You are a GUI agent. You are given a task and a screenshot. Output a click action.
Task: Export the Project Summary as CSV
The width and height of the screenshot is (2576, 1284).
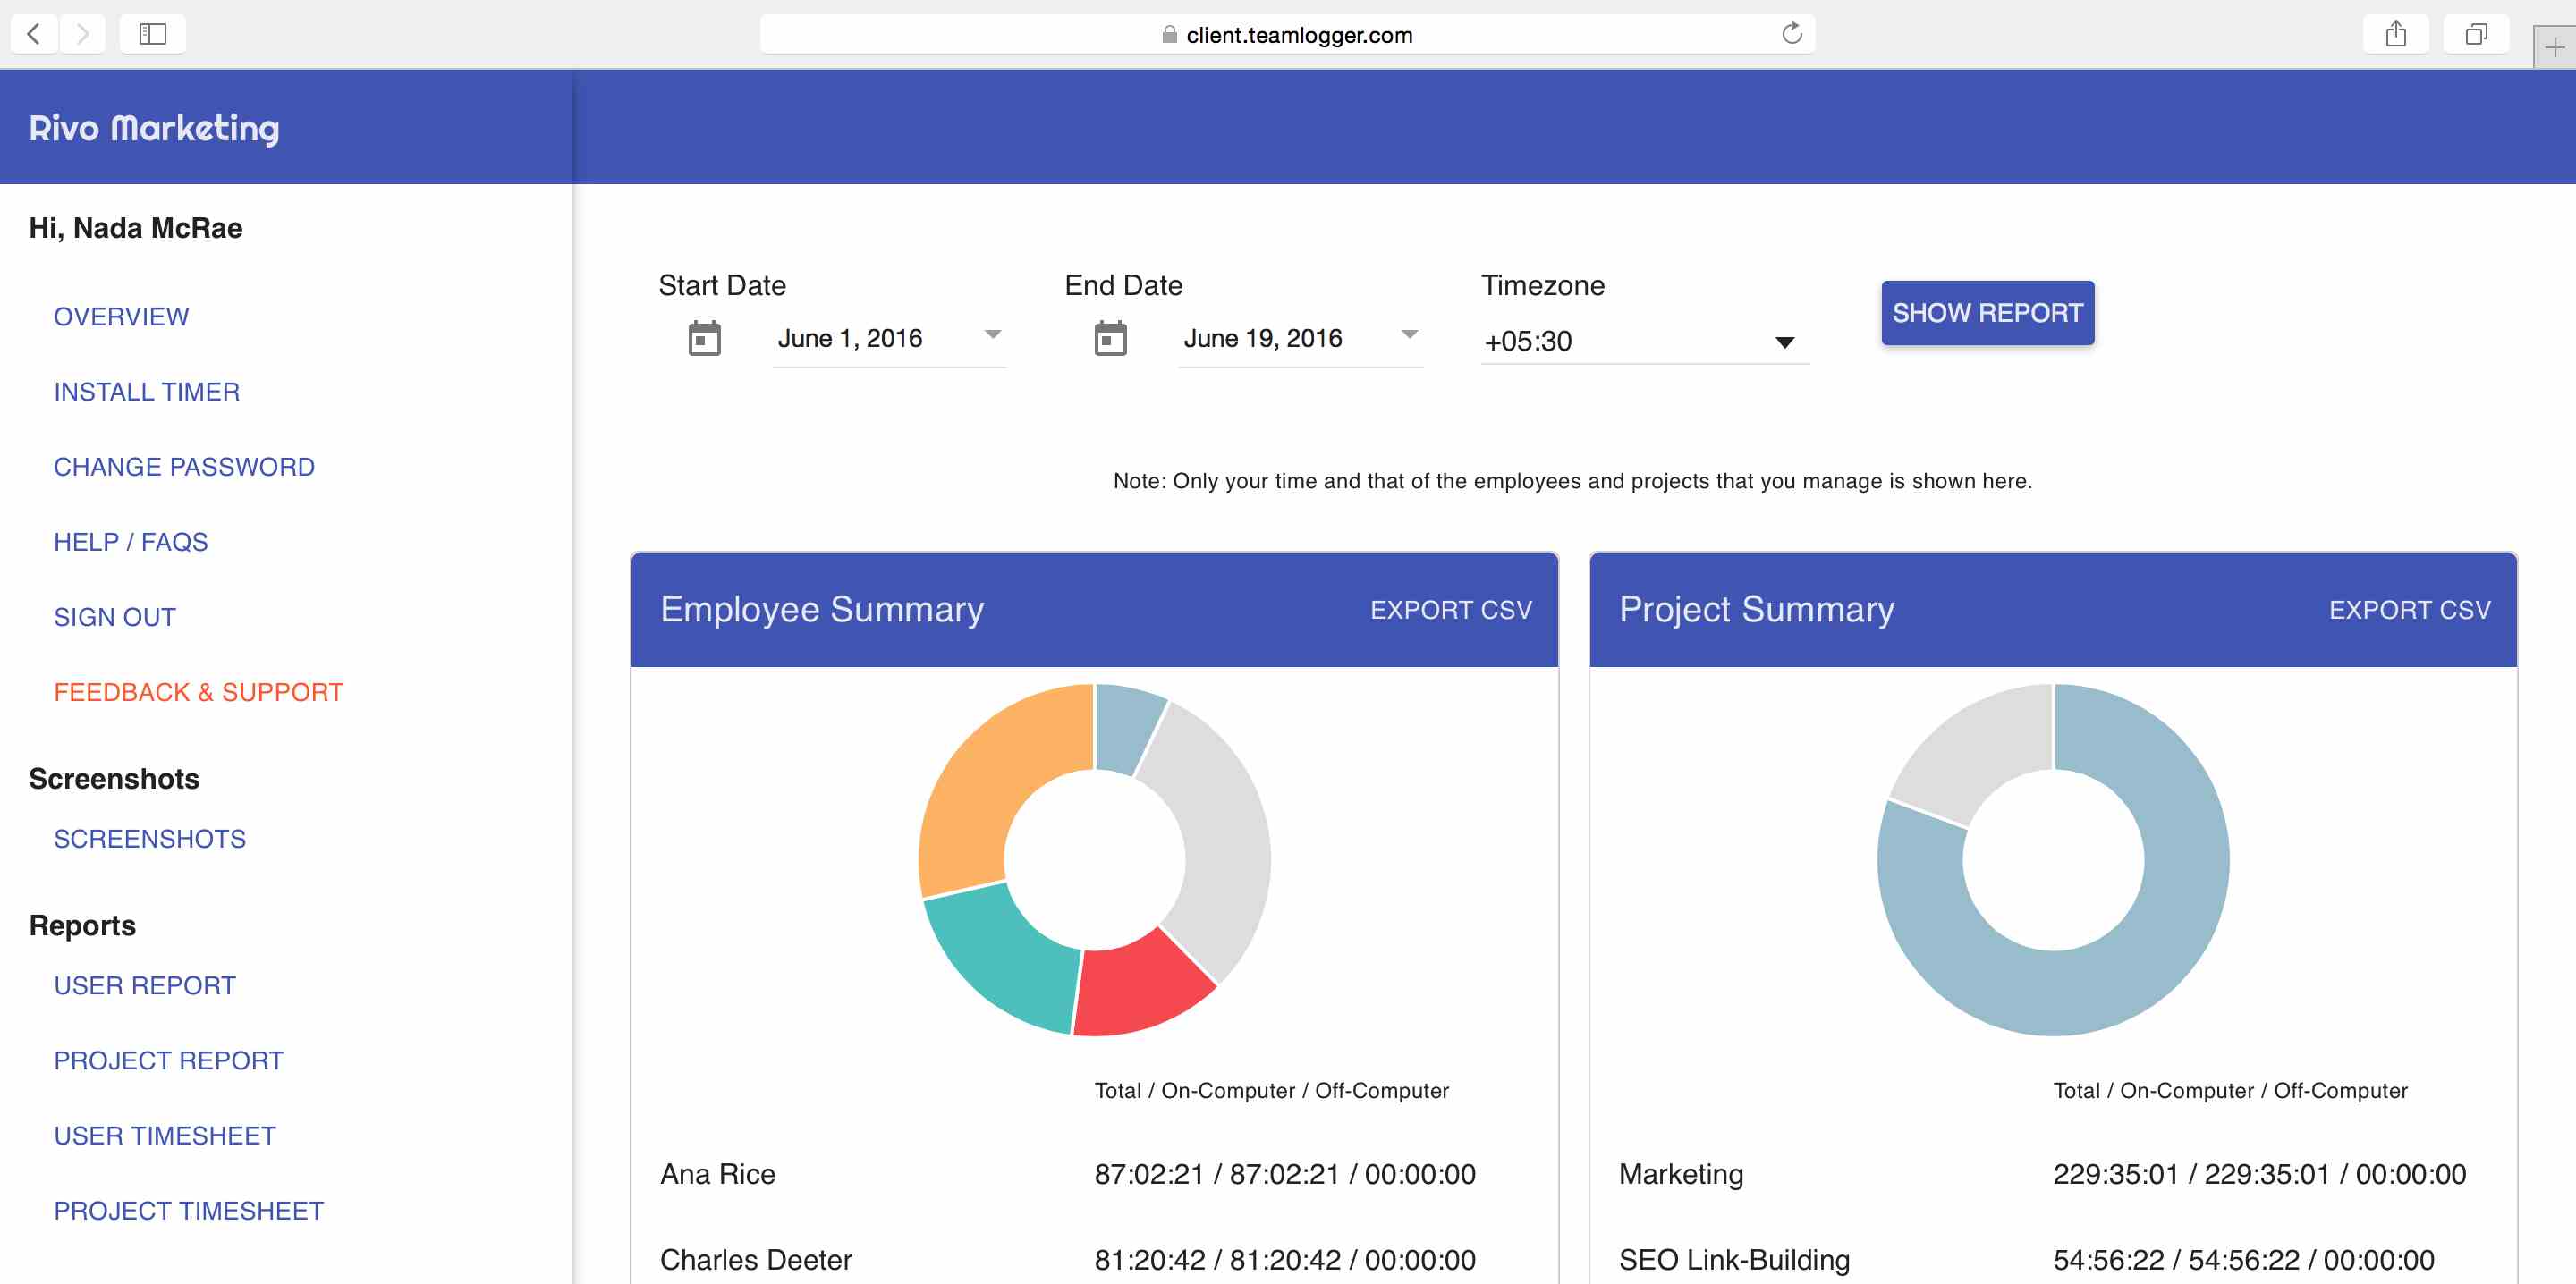point(2408,610)
